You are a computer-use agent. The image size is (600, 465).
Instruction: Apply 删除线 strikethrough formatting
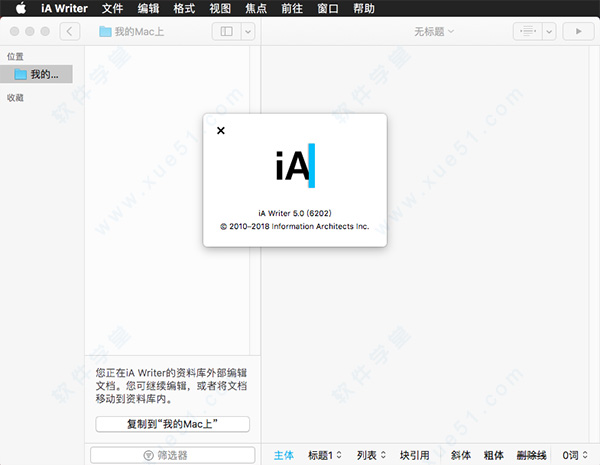click(531, 455)
